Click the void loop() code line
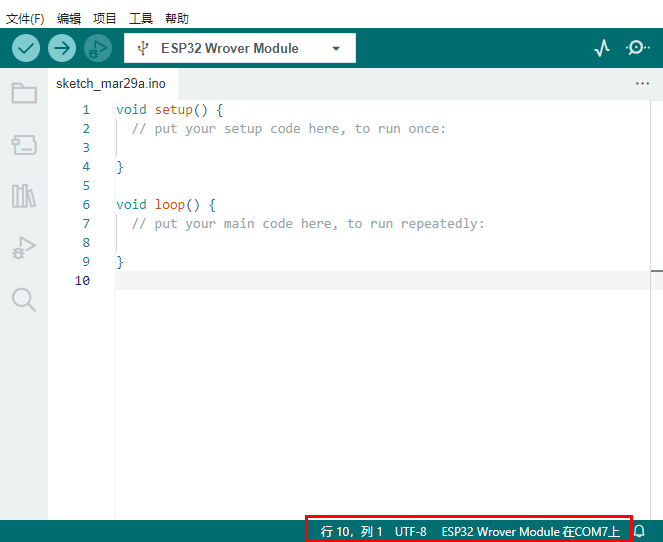 click(166, 205)
